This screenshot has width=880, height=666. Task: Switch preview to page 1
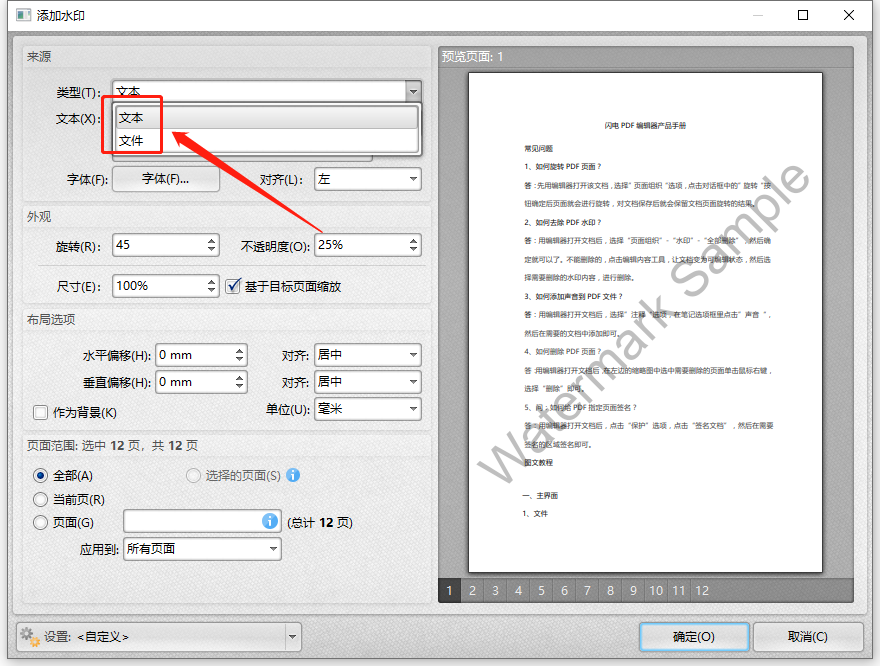[x=450, y=591]
